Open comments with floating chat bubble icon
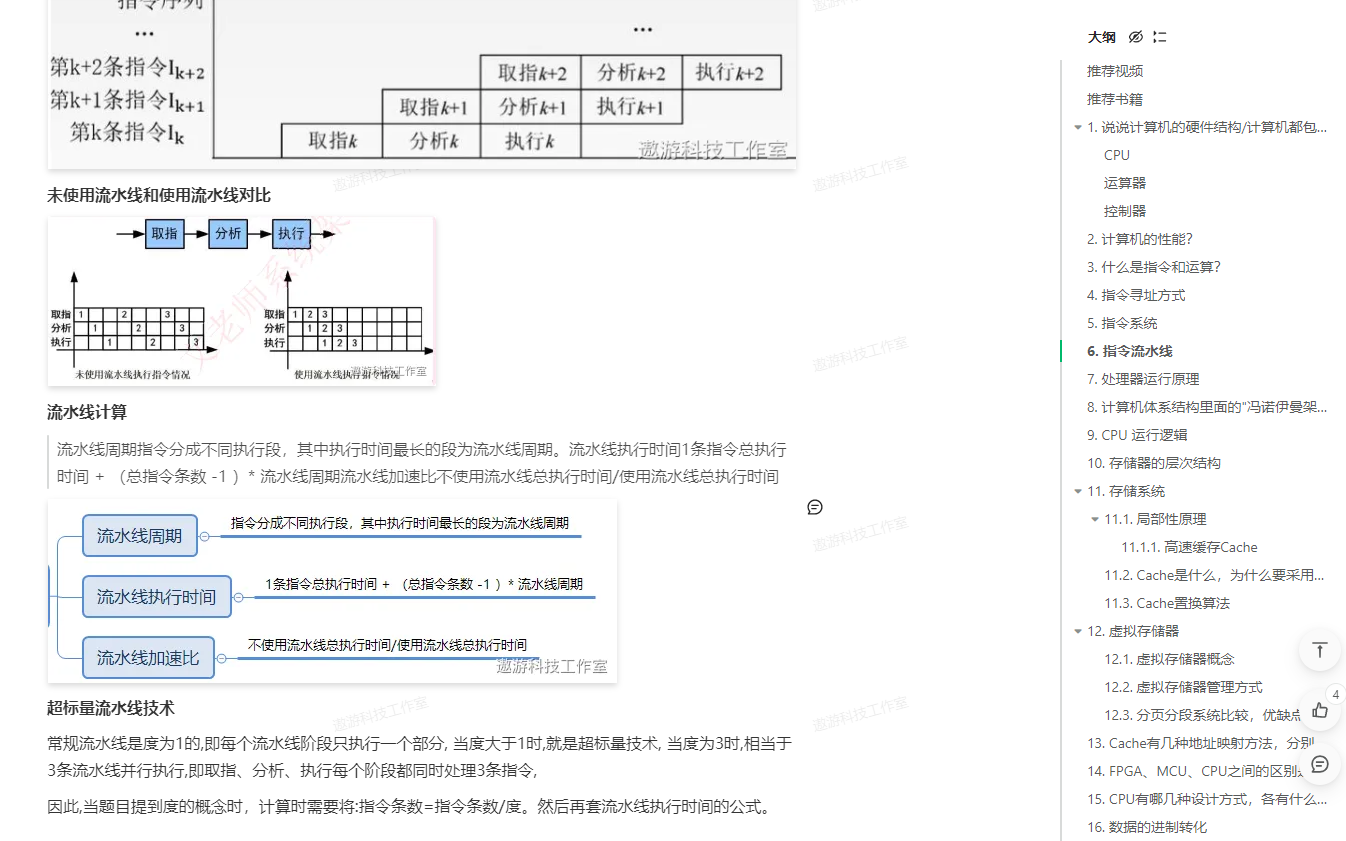The image size is (1346, 841). coord(1319,764)
